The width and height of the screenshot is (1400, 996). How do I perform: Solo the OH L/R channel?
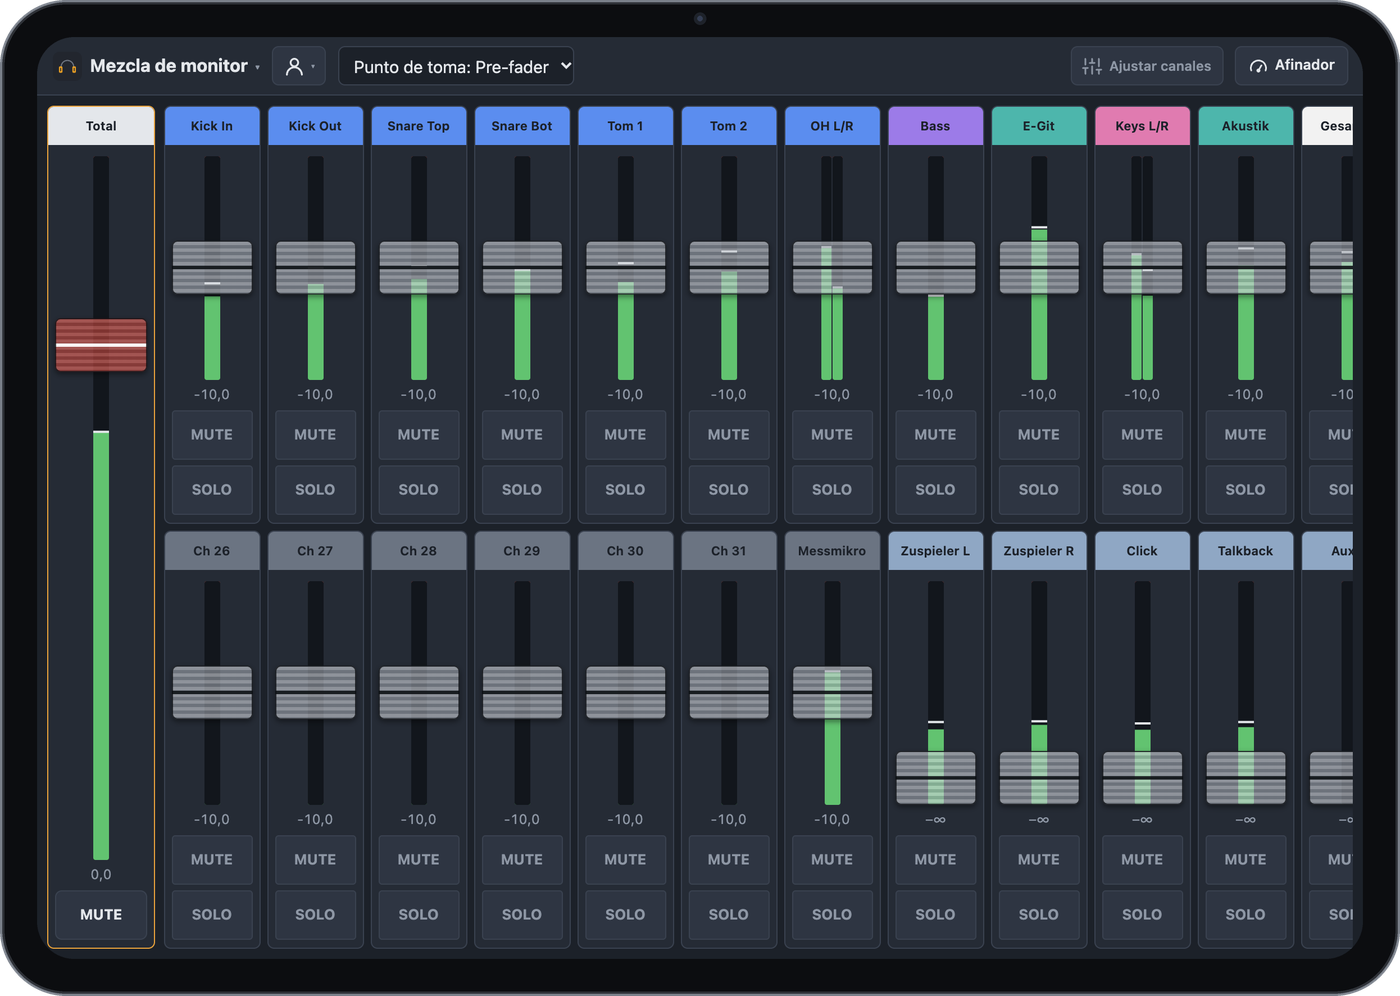(832, 490)
